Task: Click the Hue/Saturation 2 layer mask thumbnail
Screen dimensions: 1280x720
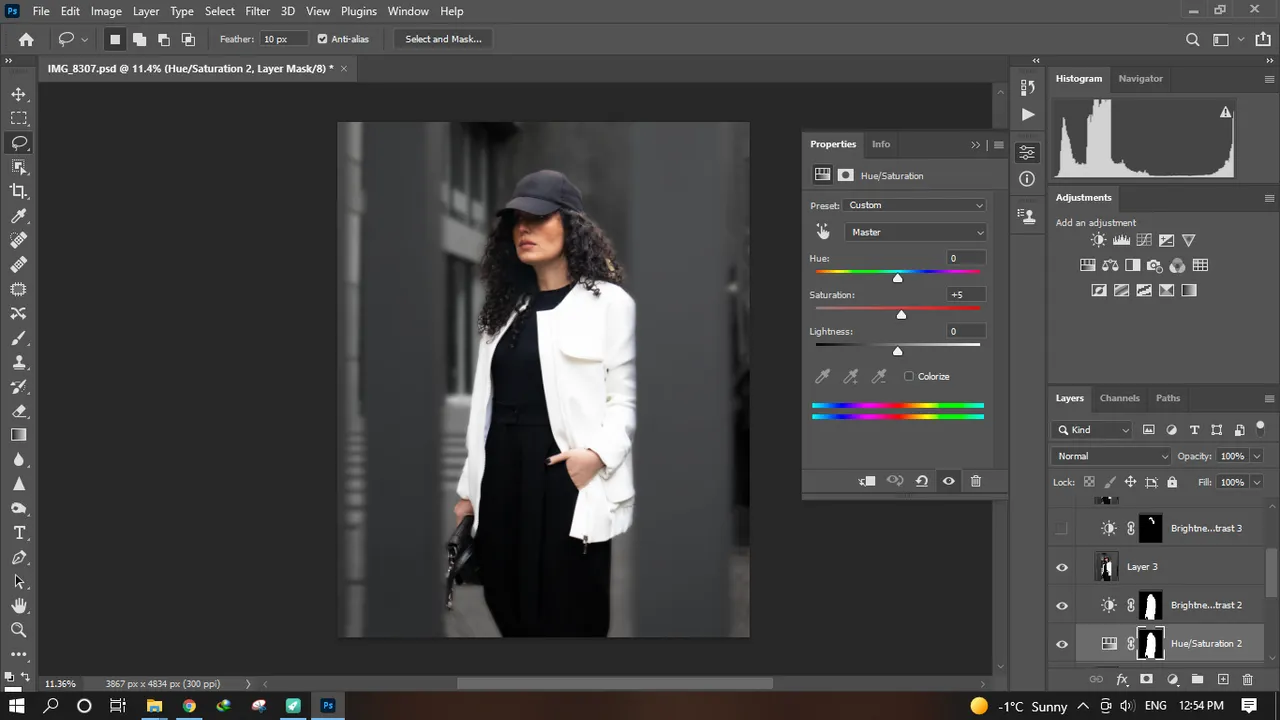Action: 1151,644
